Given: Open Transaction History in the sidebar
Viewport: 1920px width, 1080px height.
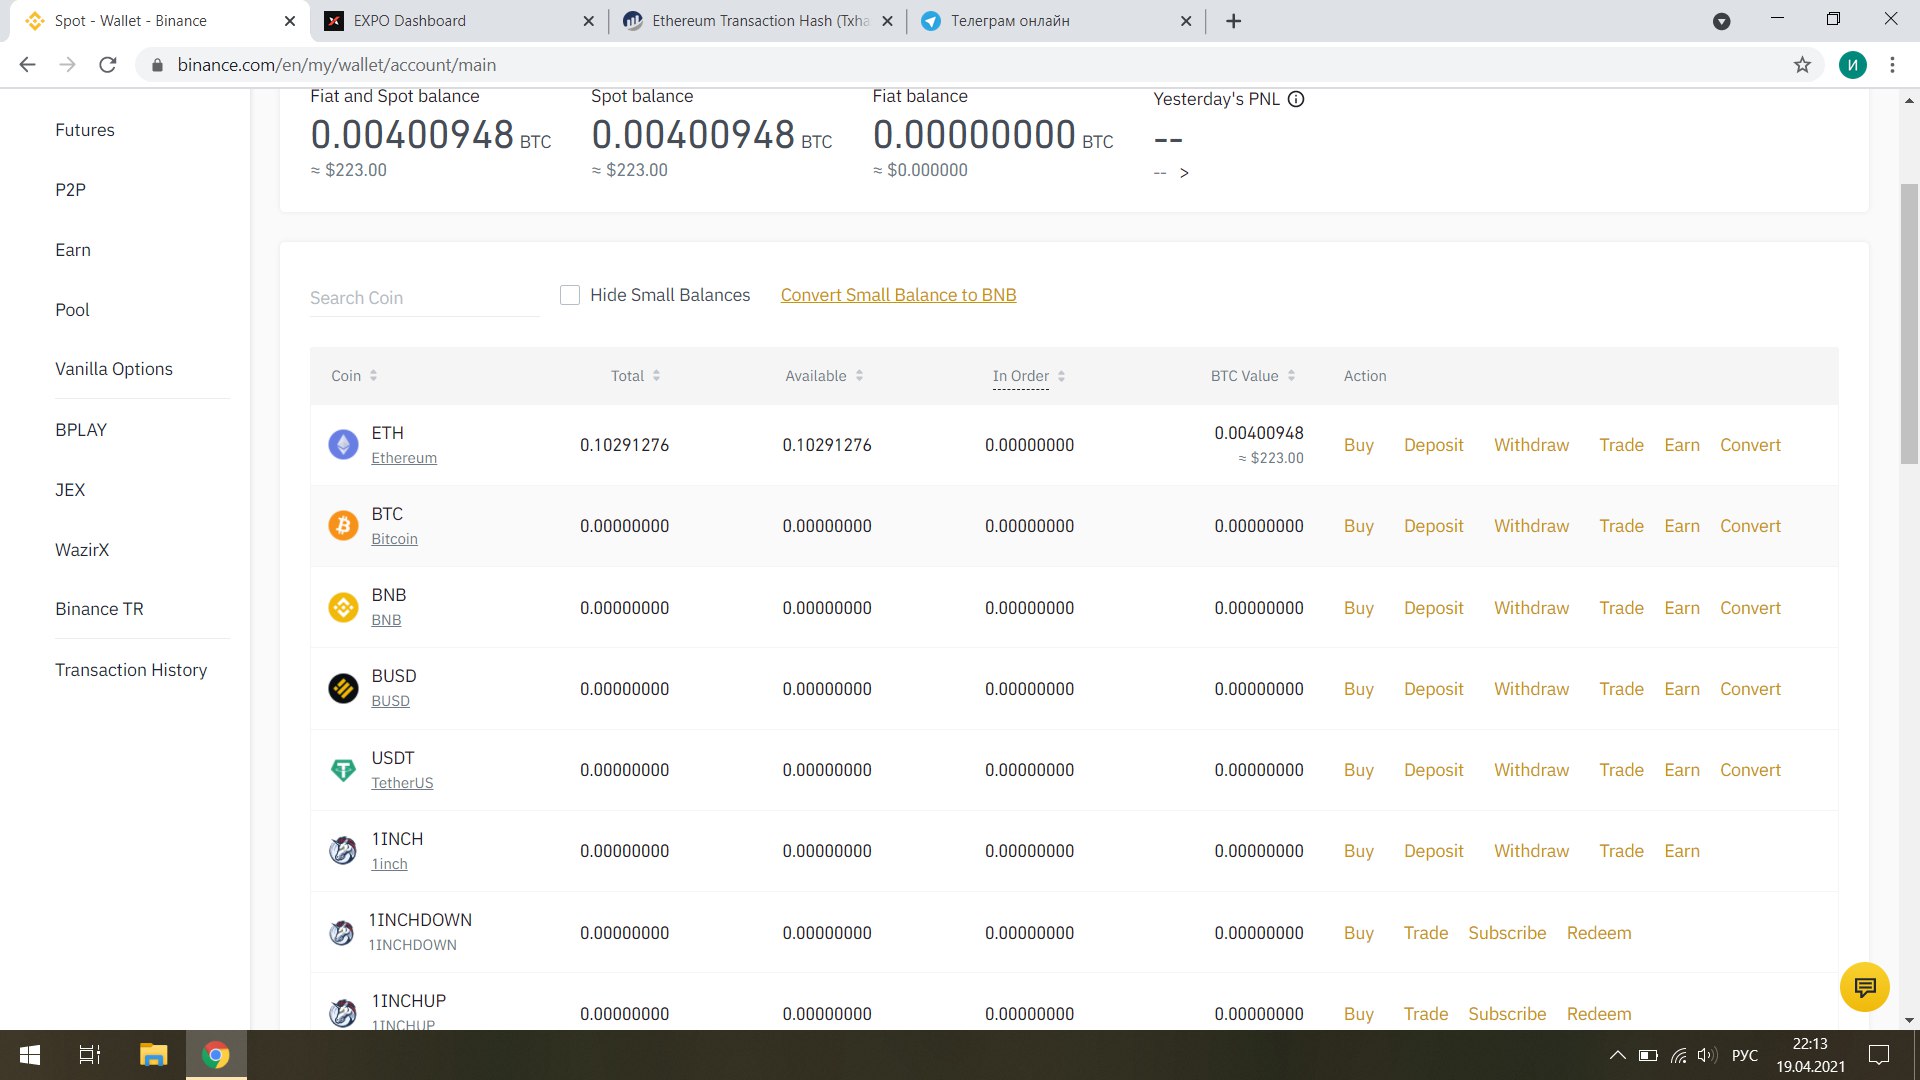Looking at the screenshot, I should pyautogui.click(x=131, y=670).
